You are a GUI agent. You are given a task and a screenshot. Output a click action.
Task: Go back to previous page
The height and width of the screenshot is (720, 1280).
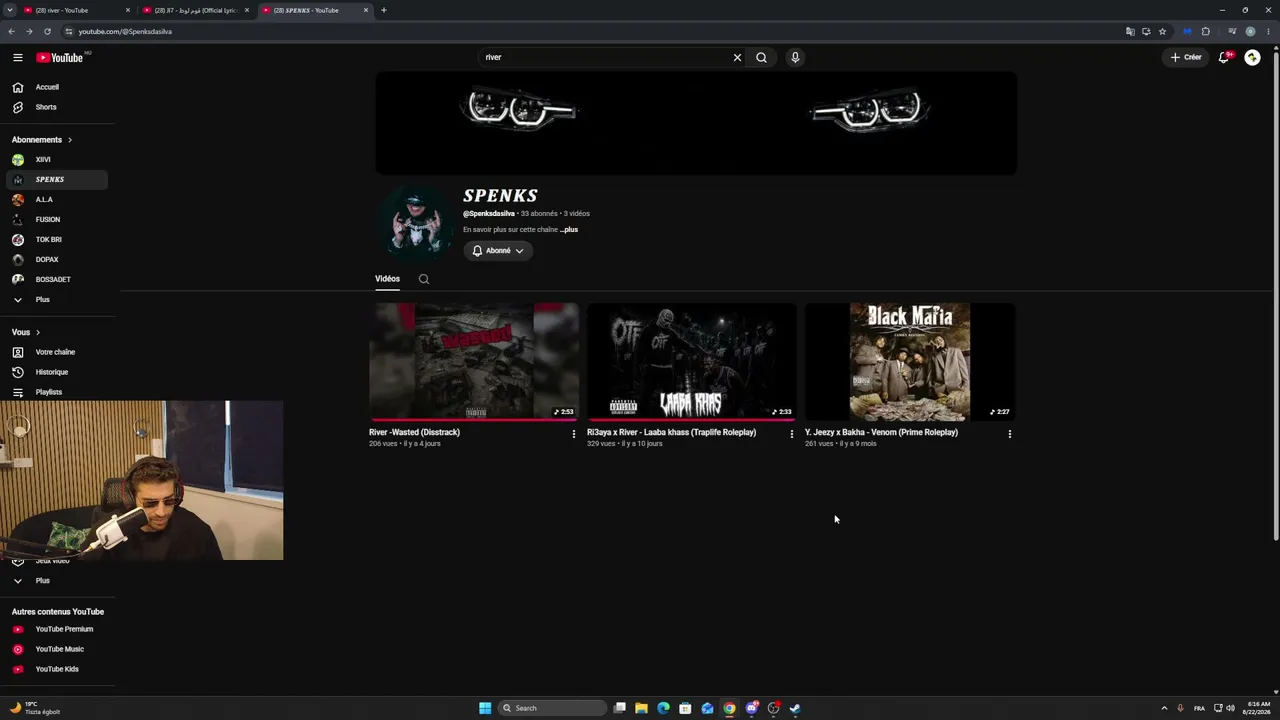tap(12, 31)
